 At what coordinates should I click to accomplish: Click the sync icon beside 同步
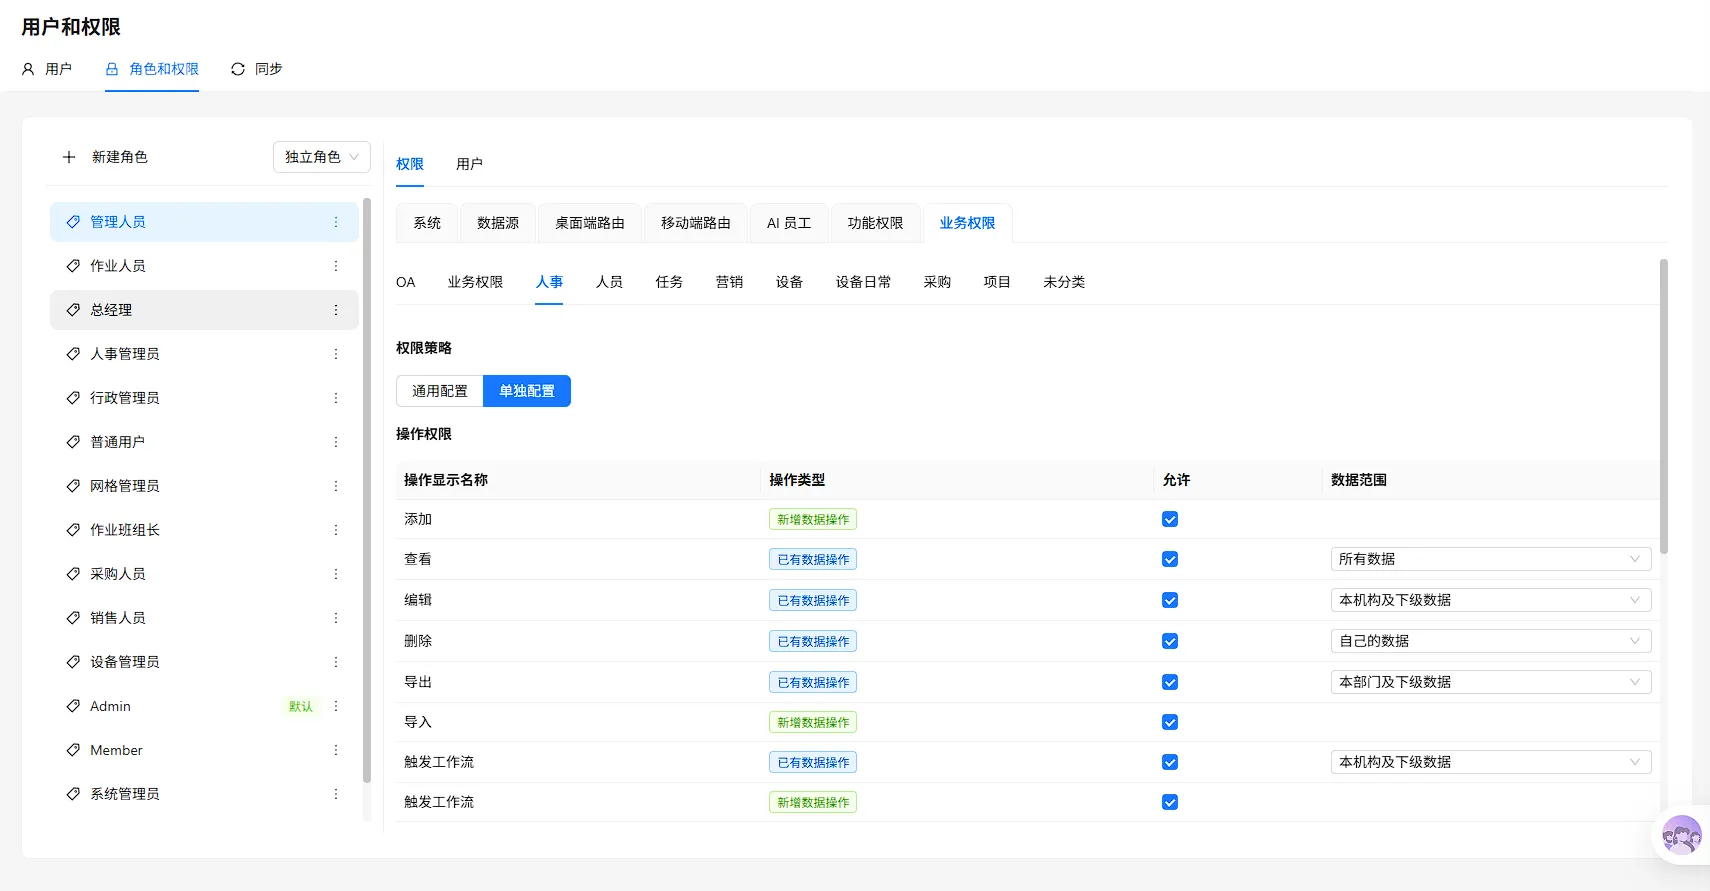238,69
